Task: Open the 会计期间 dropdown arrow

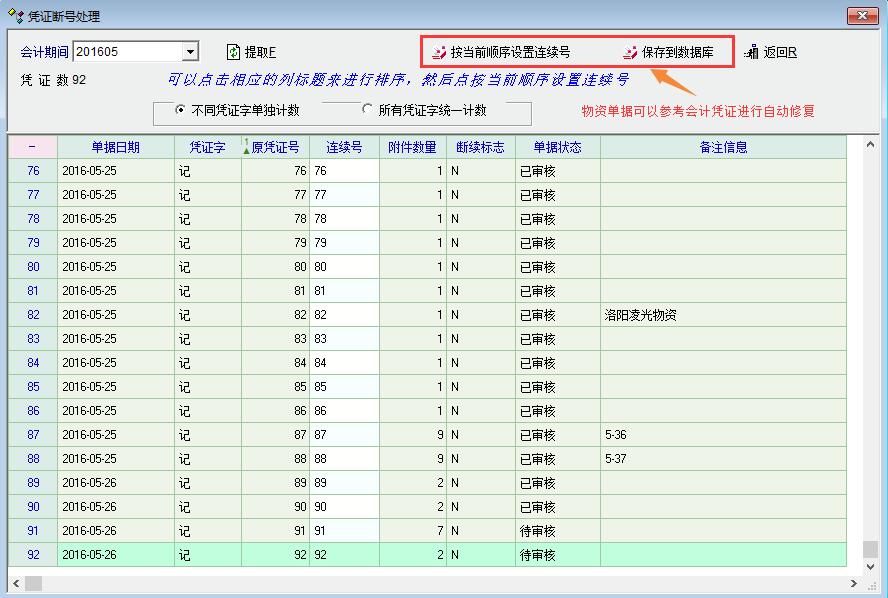Action: pos(190,52)
